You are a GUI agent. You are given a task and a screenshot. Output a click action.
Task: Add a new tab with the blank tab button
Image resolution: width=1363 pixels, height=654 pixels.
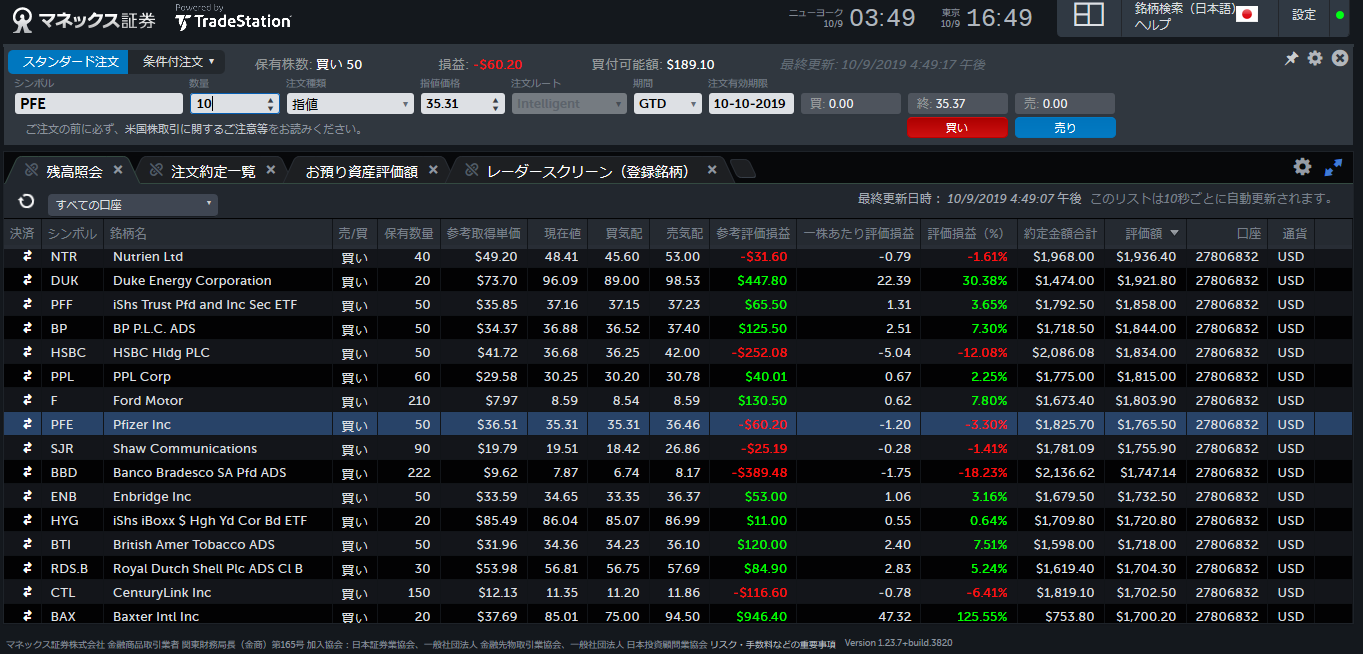743,170
